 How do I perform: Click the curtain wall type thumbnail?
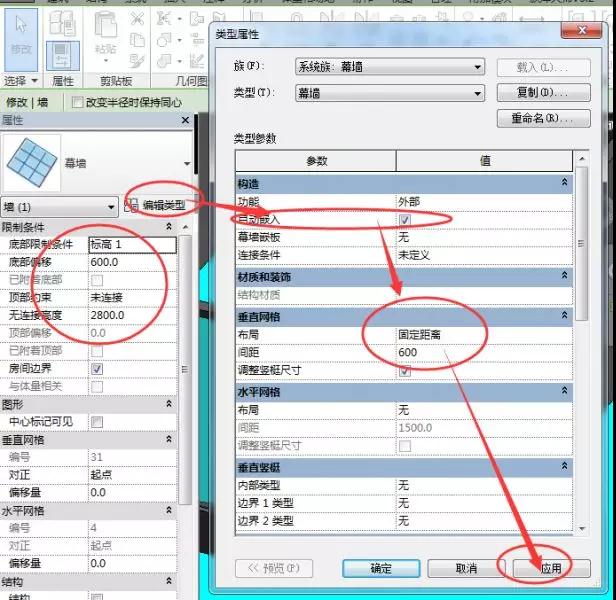point(32,162)
